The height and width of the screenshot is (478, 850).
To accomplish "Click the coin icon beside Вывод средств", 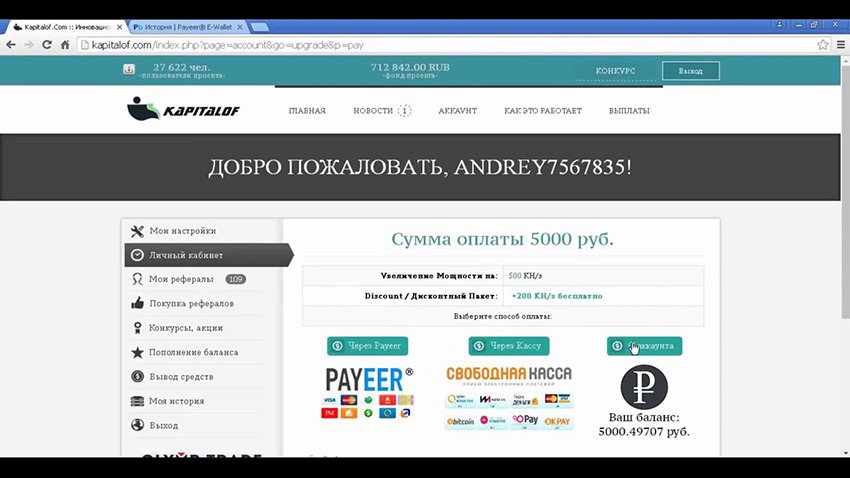I will 137,376.
